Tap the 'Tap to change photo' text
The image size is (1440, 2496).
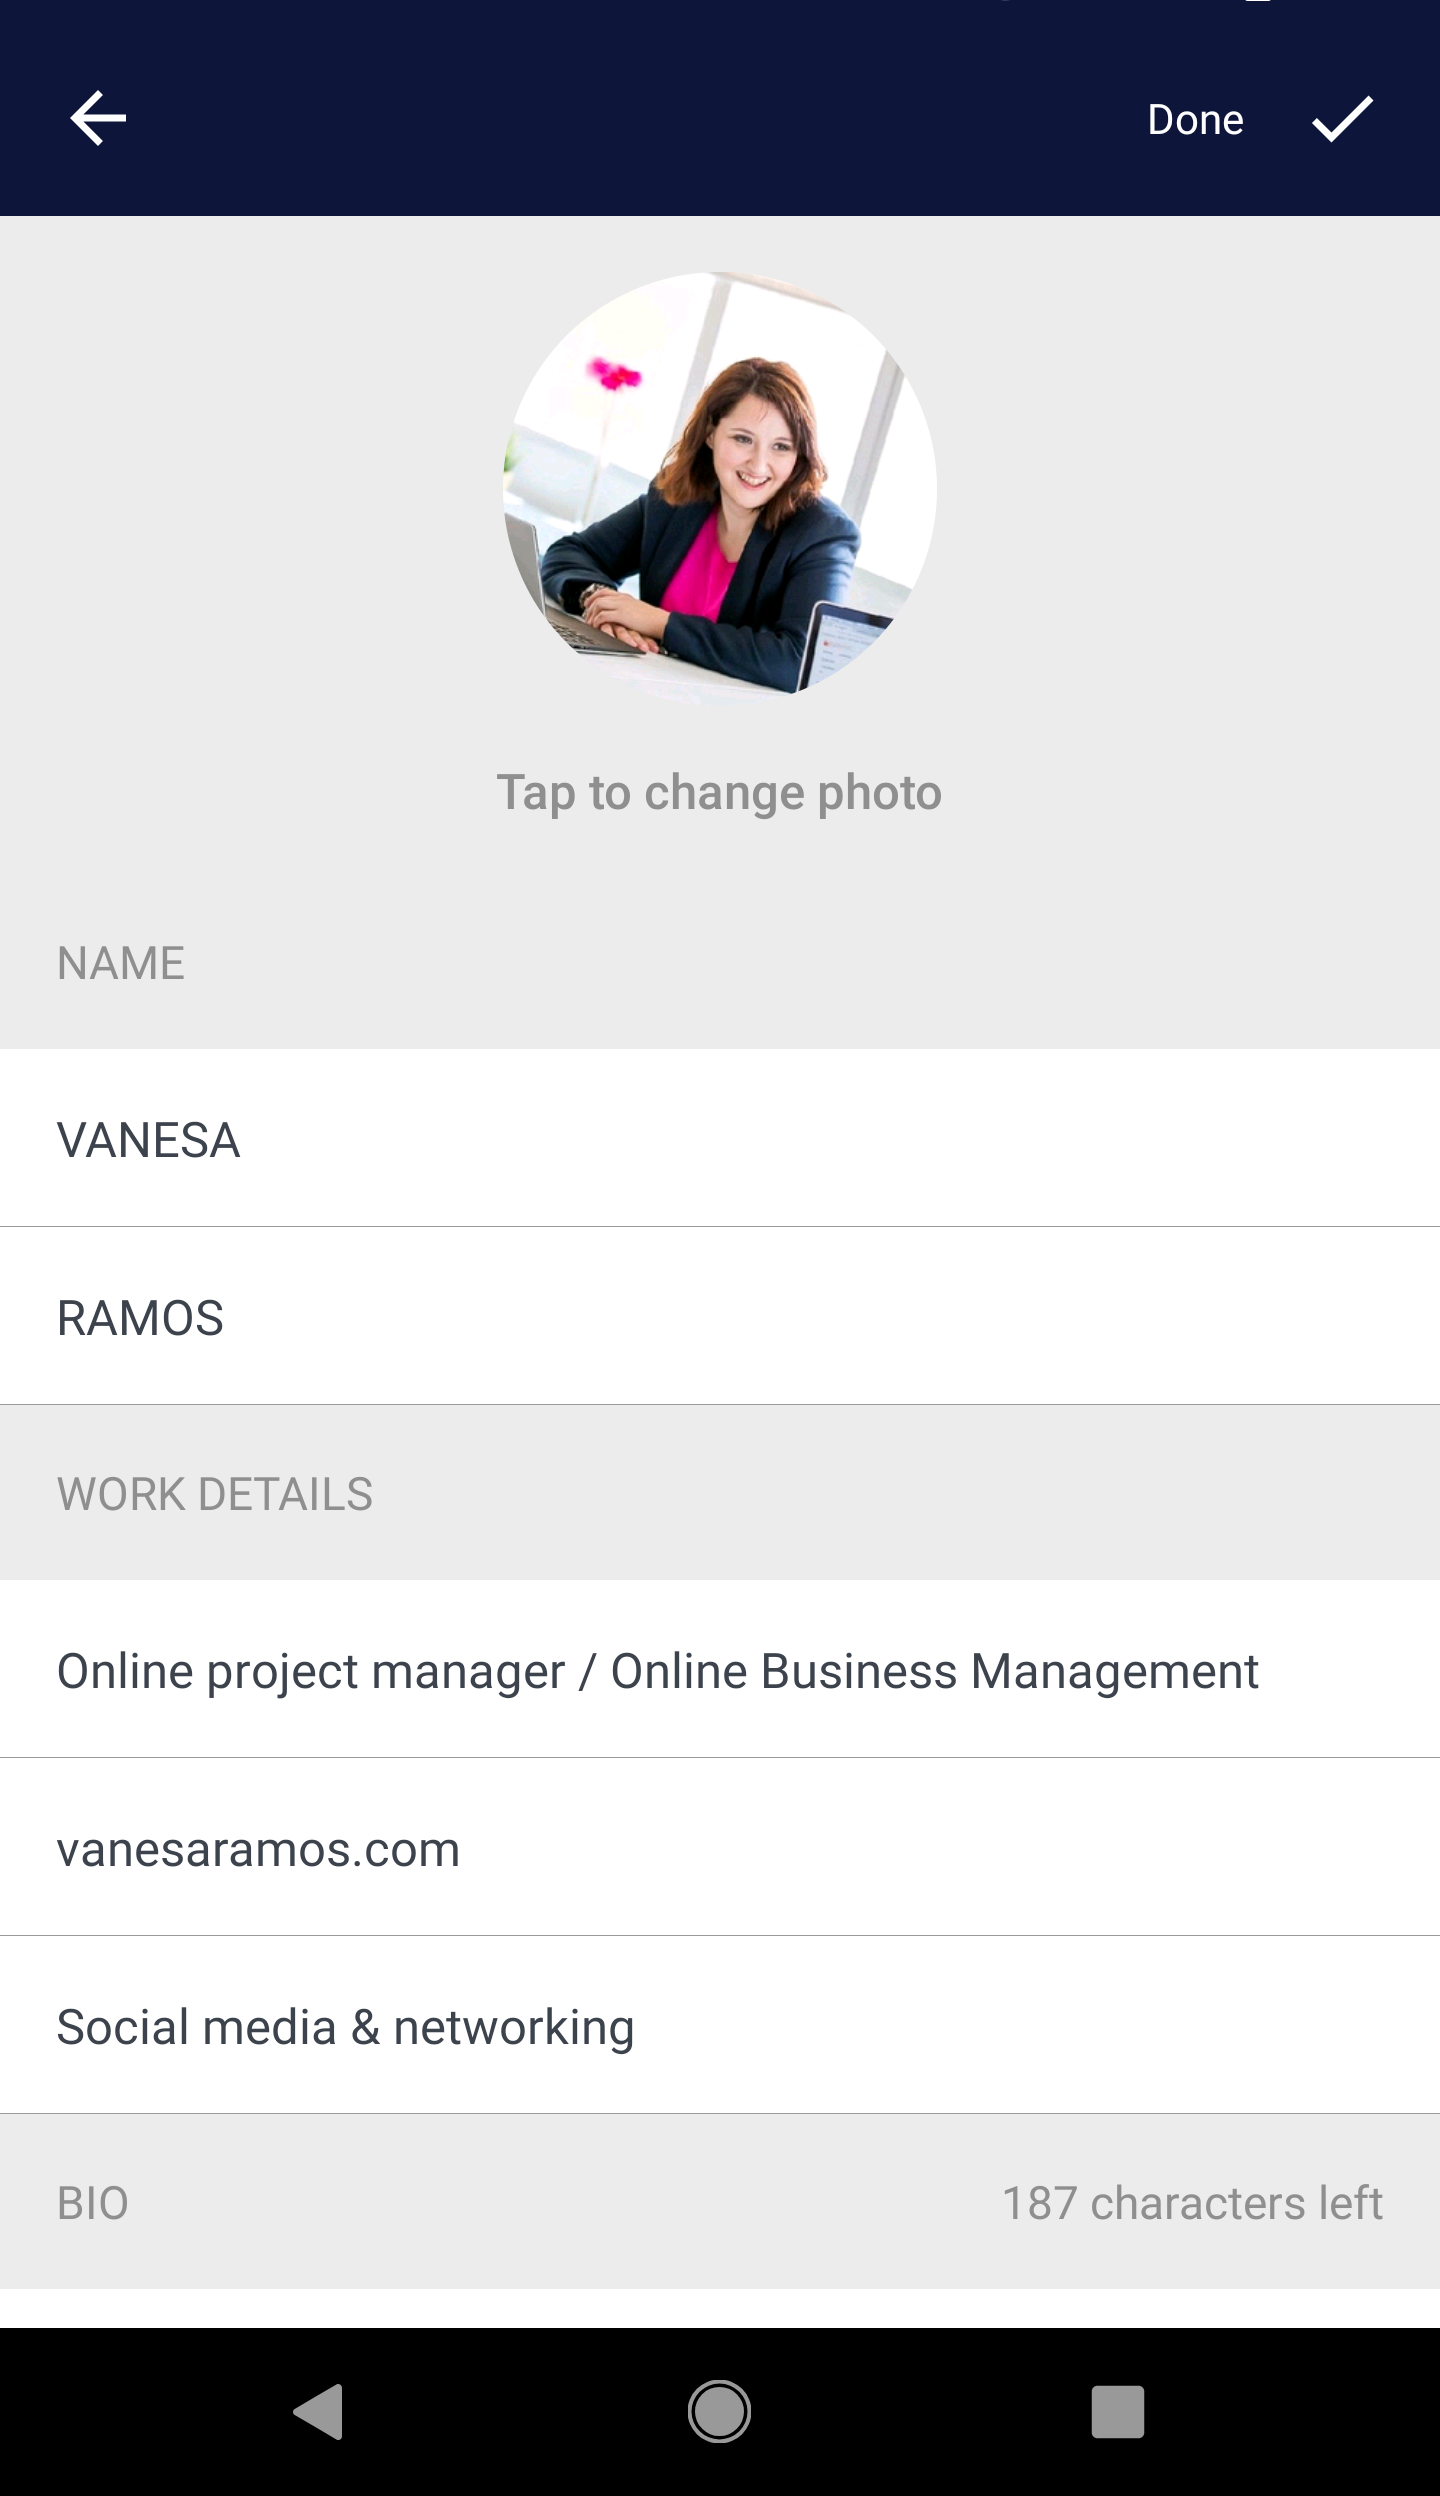[719, 793]
